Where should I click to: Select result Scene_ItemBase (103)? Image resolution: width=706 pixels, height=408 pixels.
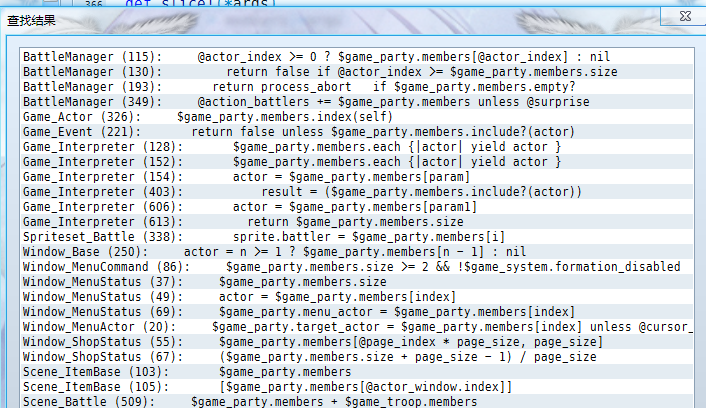pyautogui.click(x=356, y=372)
